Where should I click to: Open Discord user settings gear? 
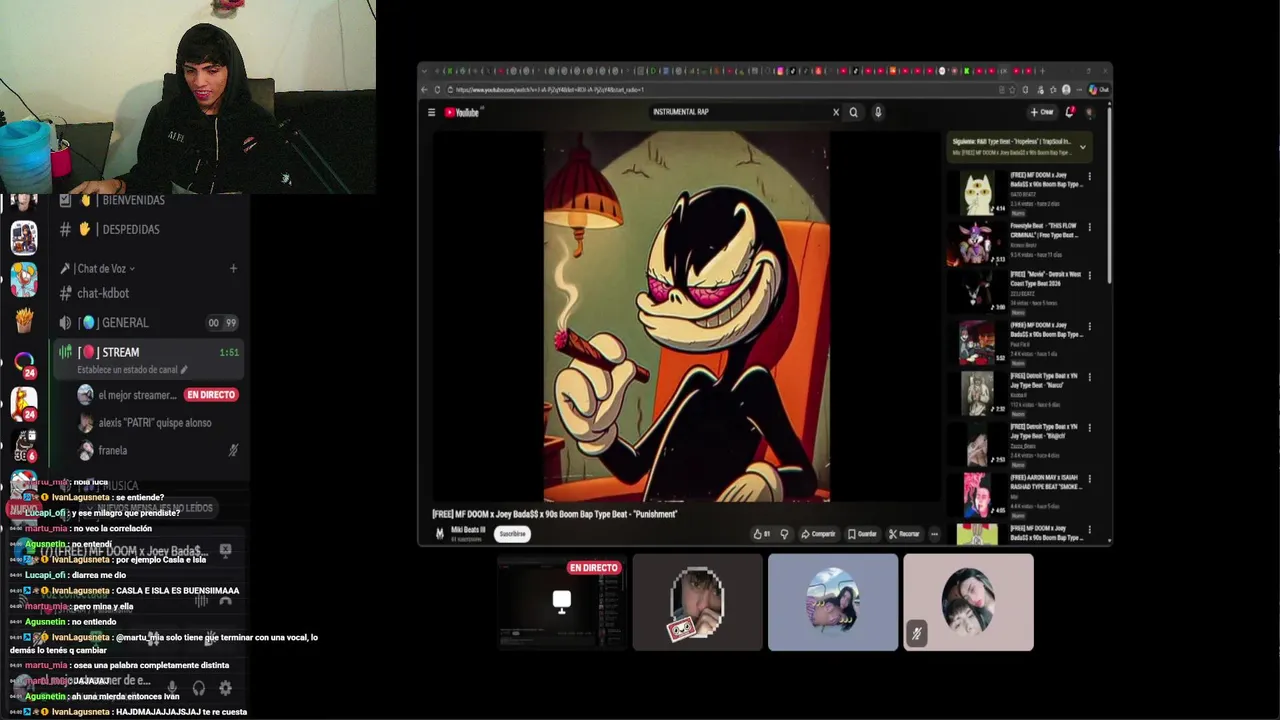pyautogui.click(x=225, y=688)
